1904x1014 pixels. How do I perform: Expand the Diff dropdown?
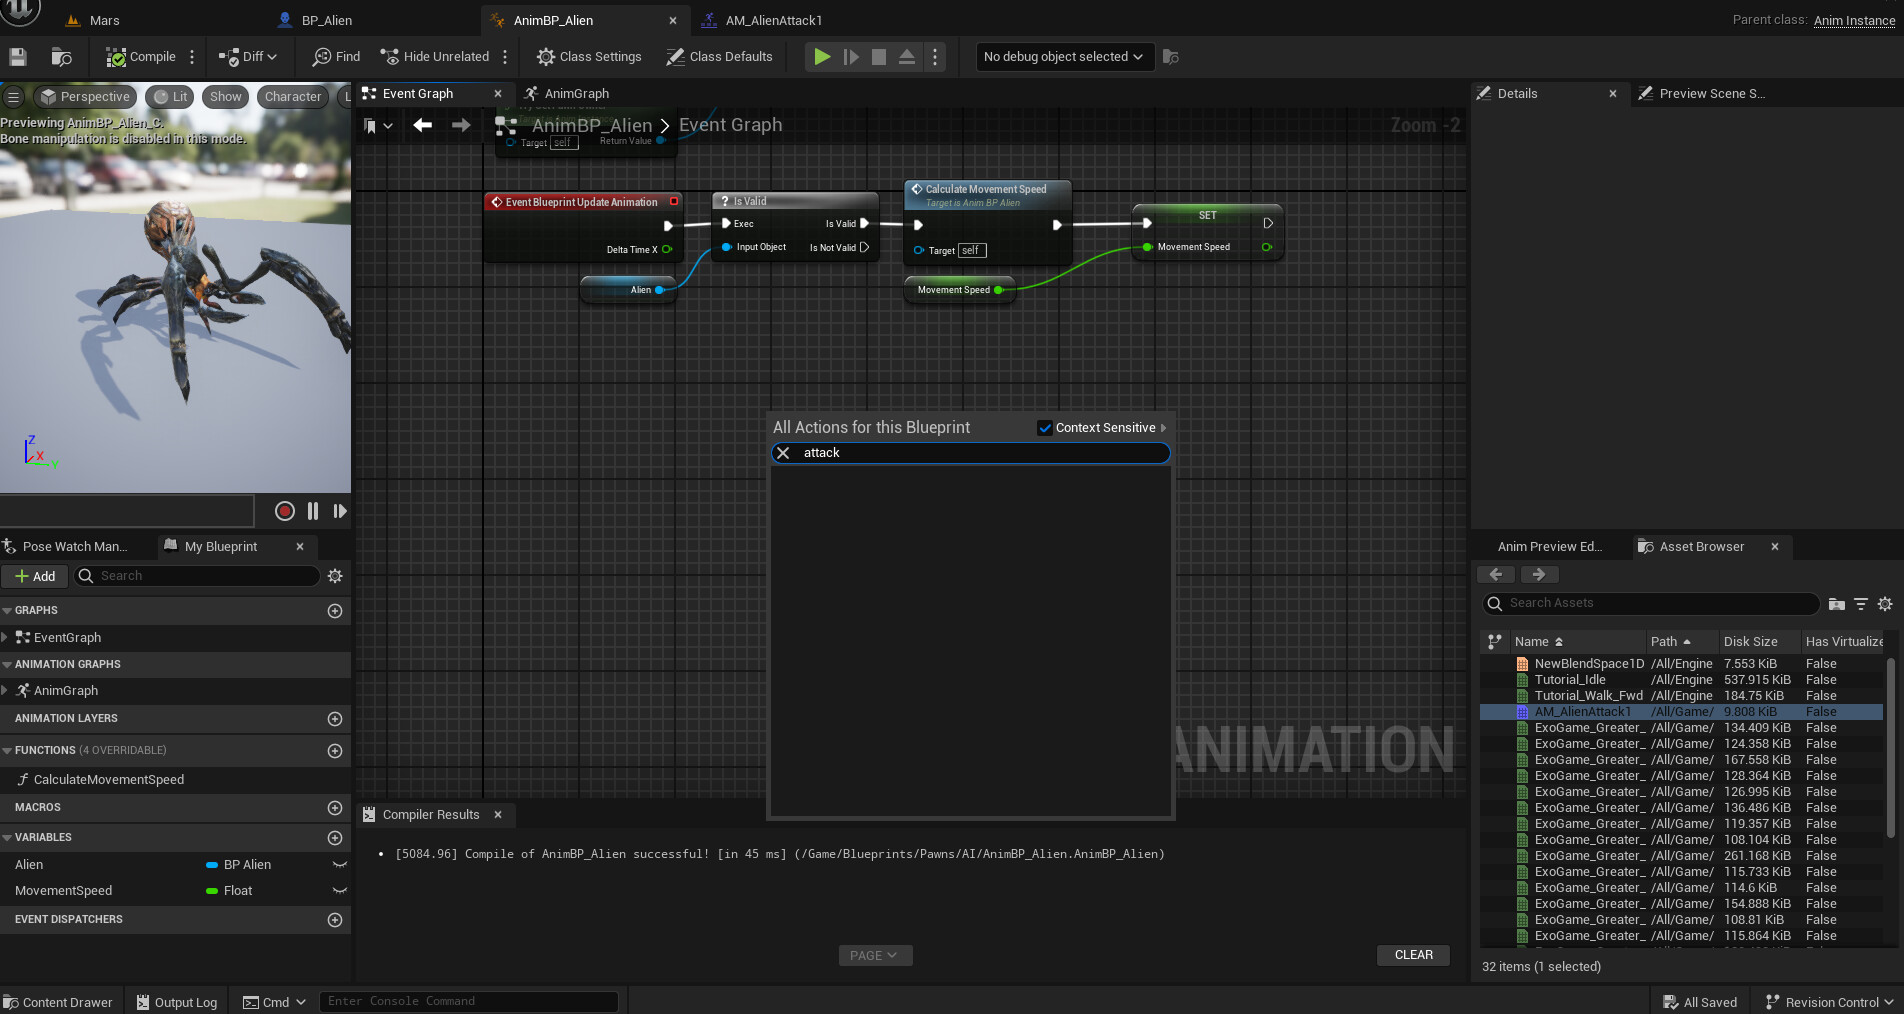tap(249, 57)
